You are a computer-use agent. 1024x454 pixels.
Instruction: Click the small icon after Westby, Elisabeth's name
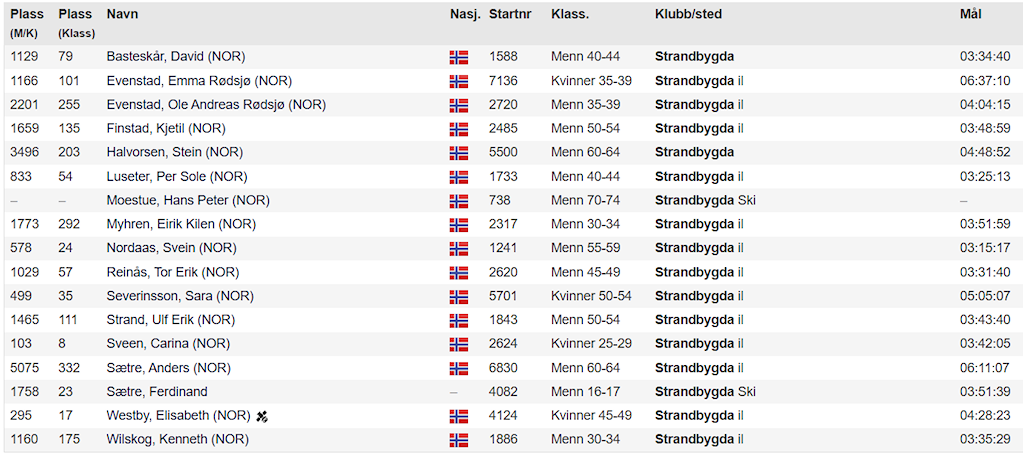click(262, 415)
